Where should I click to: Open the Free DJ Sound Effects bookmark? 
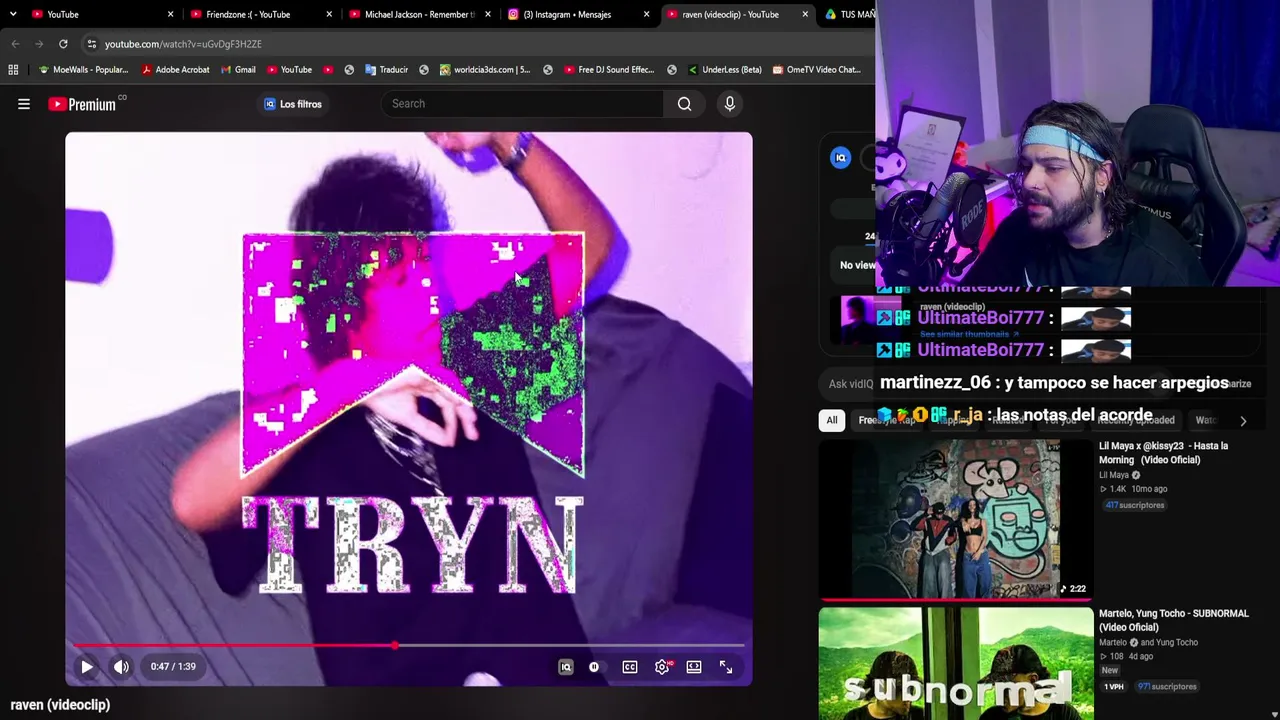click(609, 70)
